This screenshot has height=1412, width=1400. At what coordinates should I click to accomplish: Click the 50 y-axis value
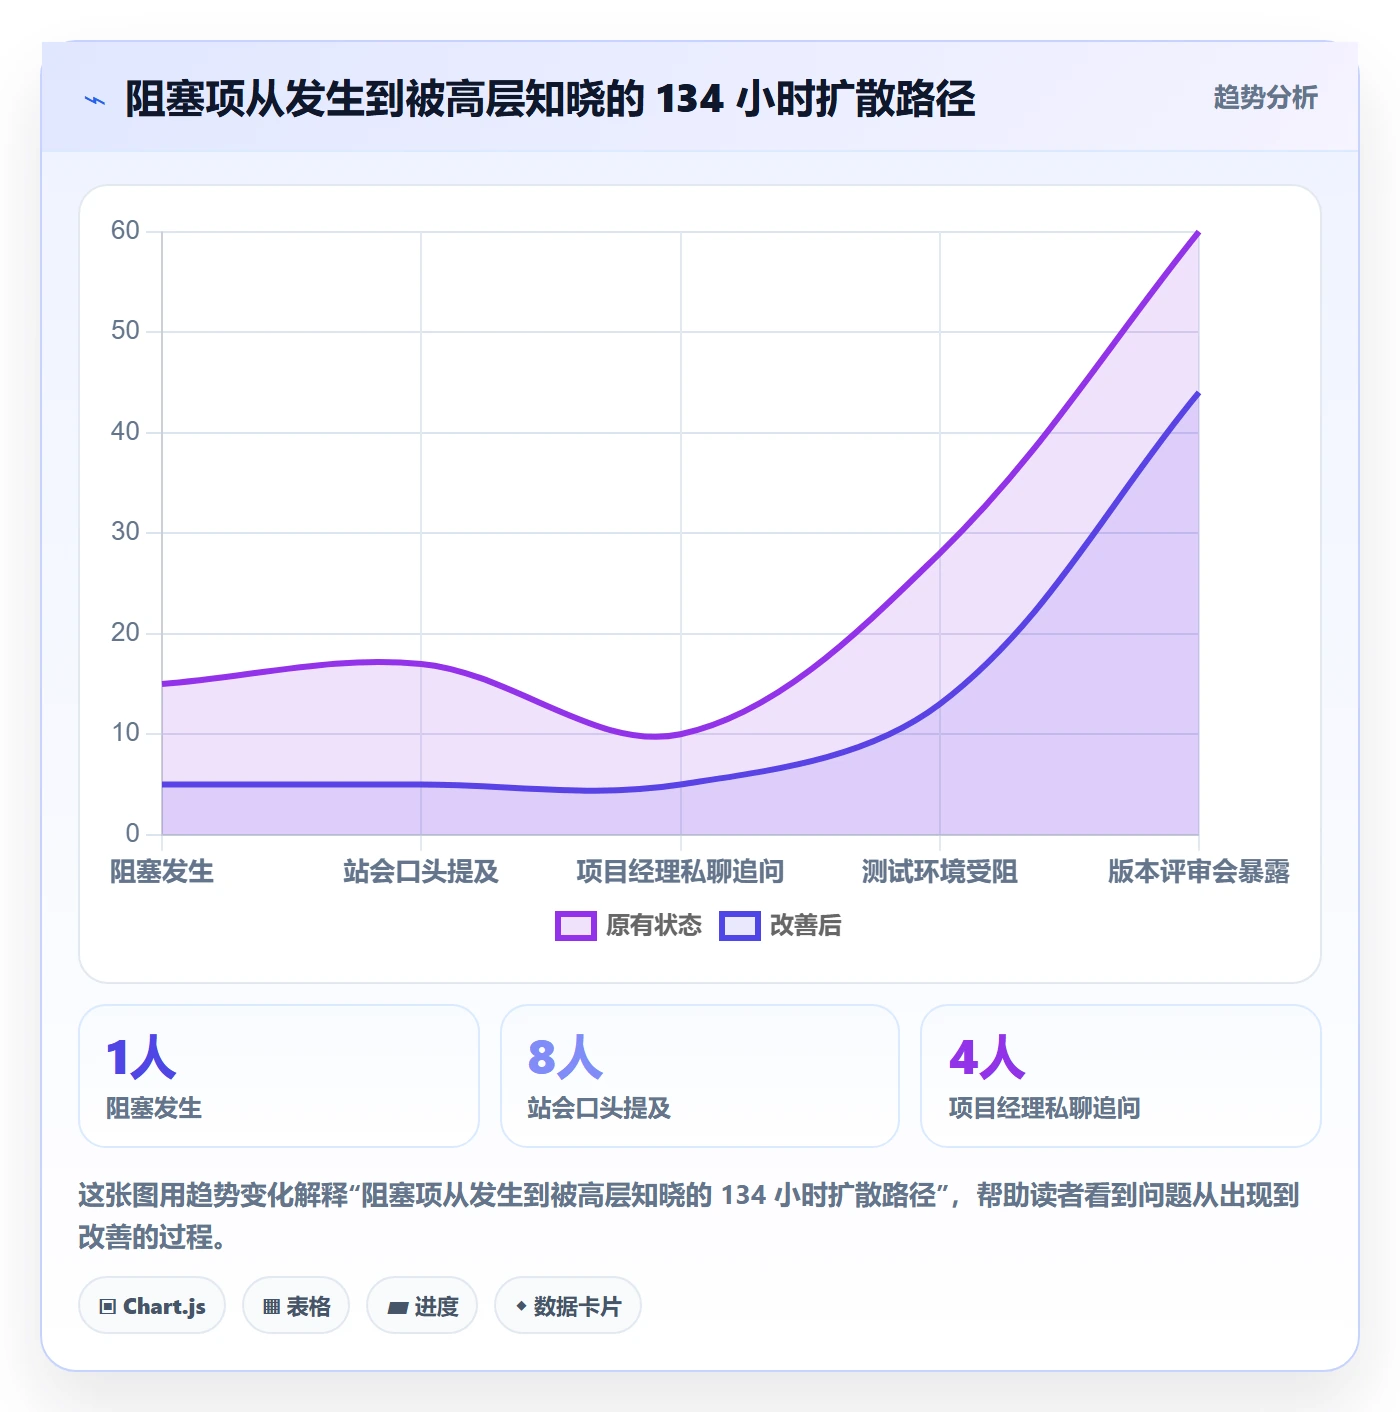(x=125, y=331)
